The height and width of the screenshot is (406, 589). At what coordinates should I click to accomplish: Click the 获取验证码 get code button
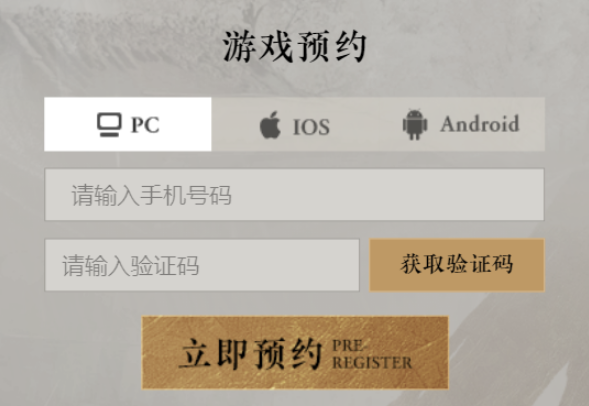457,265
